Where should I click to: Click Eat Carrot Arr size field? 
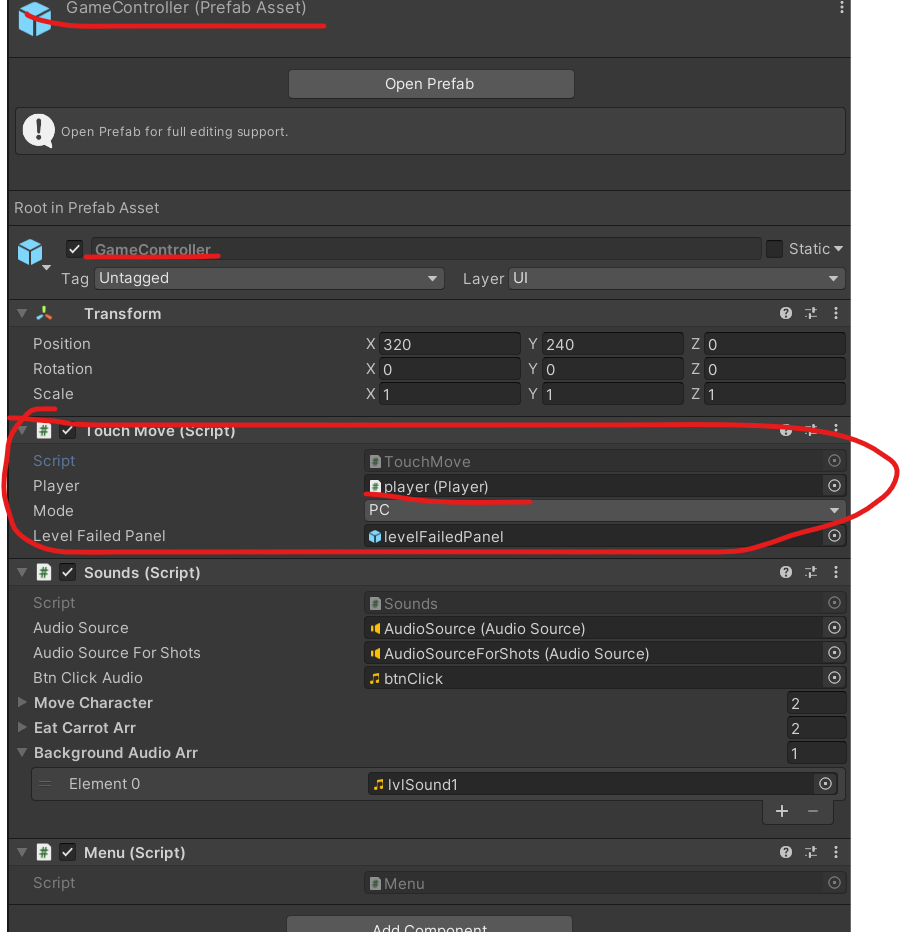pos(816,728)
